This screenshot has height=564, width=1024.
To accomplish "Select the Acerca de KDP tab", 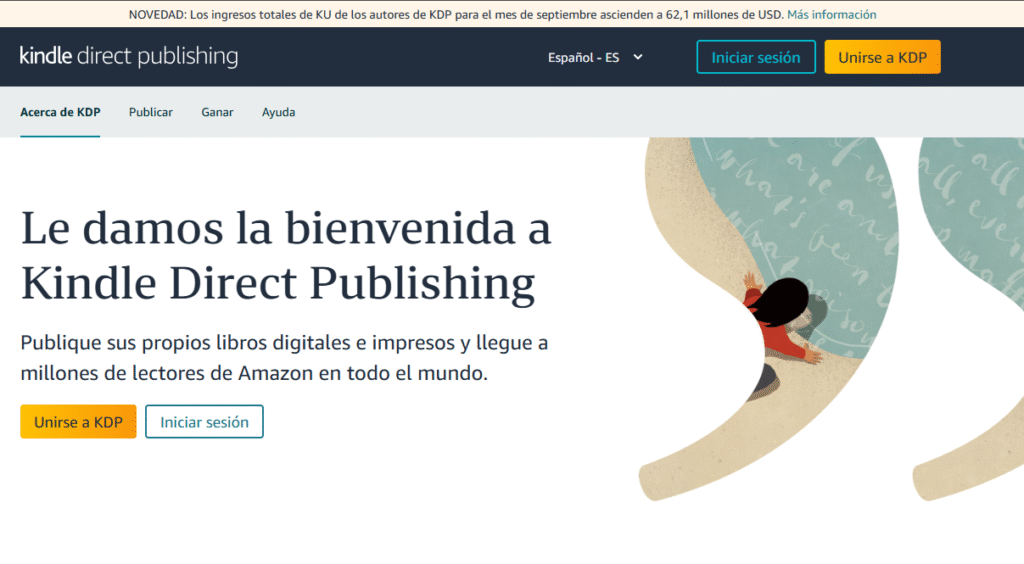I will pyautogui.click(x=60, y=112).
